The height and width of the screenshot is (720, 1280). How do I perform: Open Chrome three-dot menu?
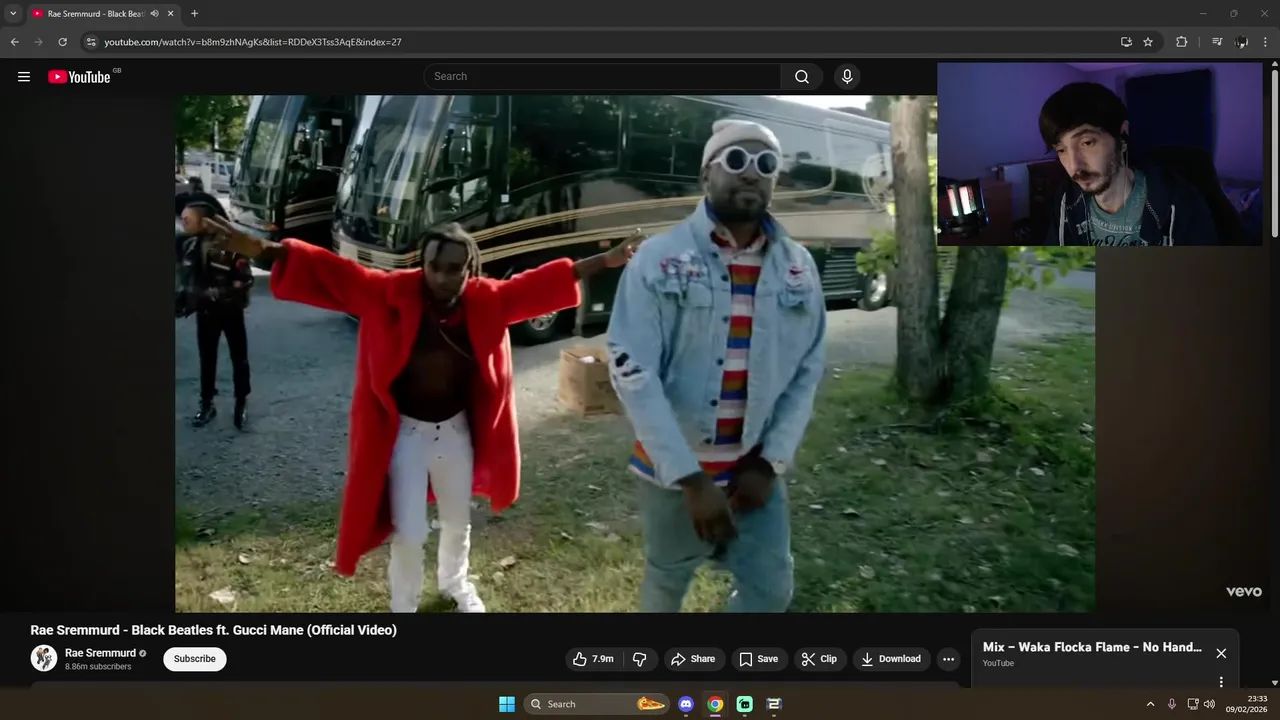tap(1266, 42)
